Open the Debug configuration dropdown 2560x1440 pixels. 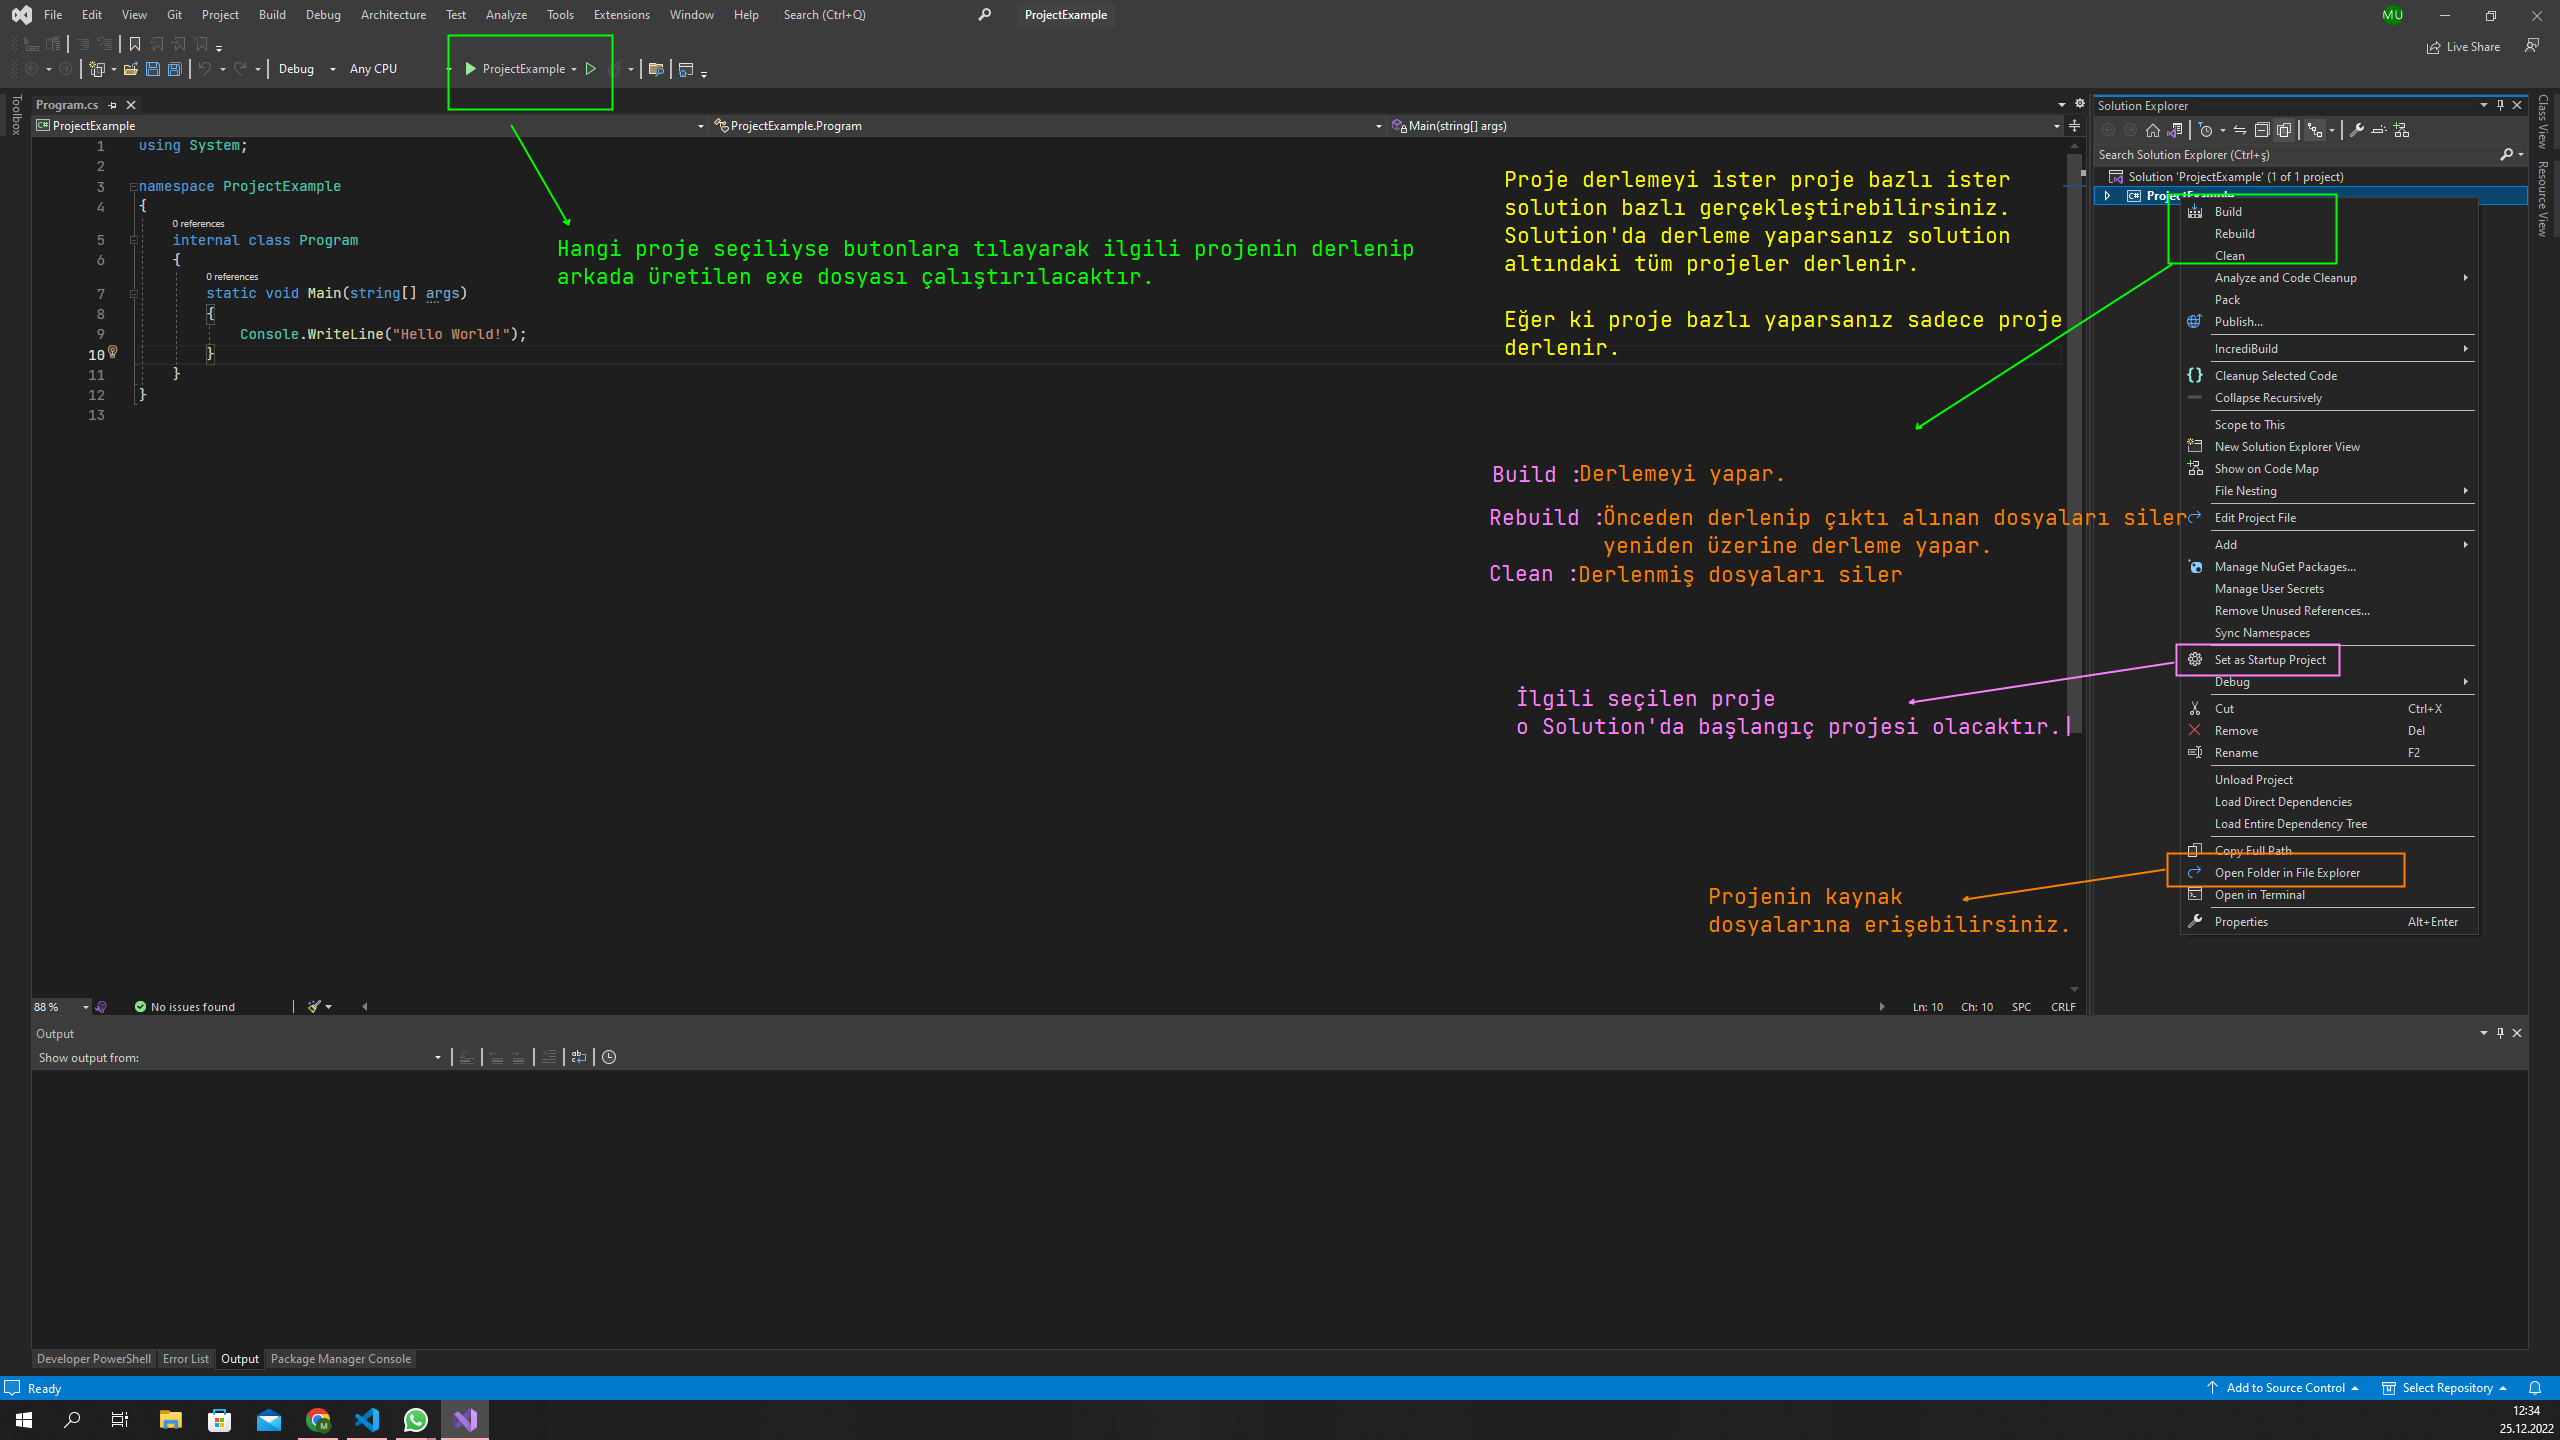pyautogui.click(x=307, y=69)
